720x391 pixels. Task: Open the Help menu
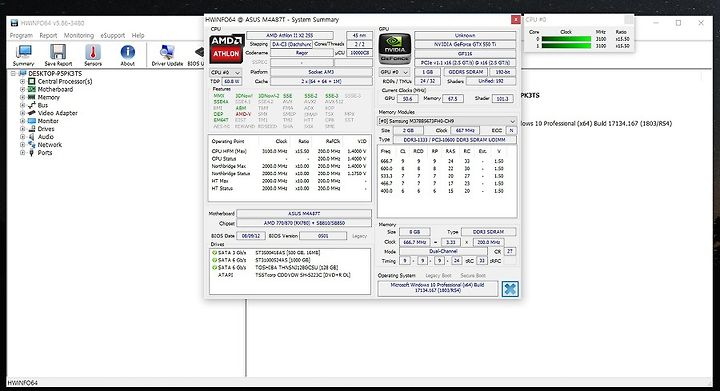(138, 35)
